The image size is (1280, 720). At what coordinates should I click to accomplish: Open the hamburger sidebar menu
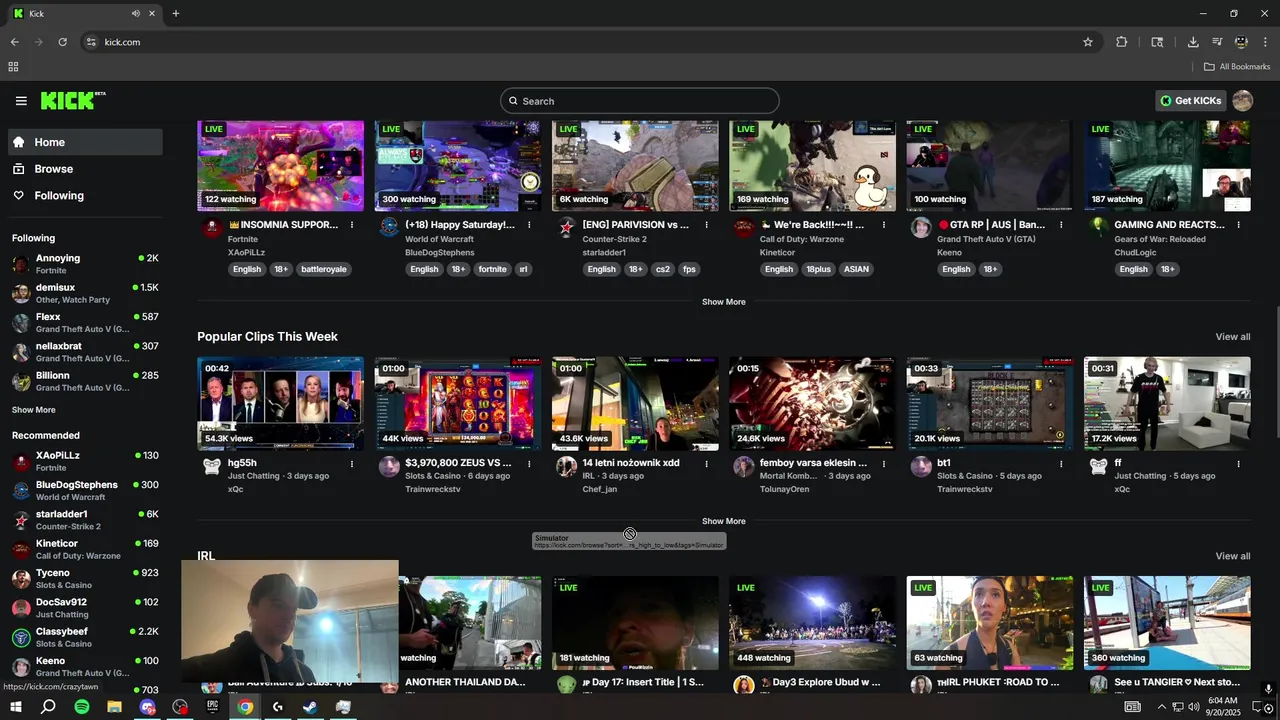pyautogui.click(x=21, y=101)
